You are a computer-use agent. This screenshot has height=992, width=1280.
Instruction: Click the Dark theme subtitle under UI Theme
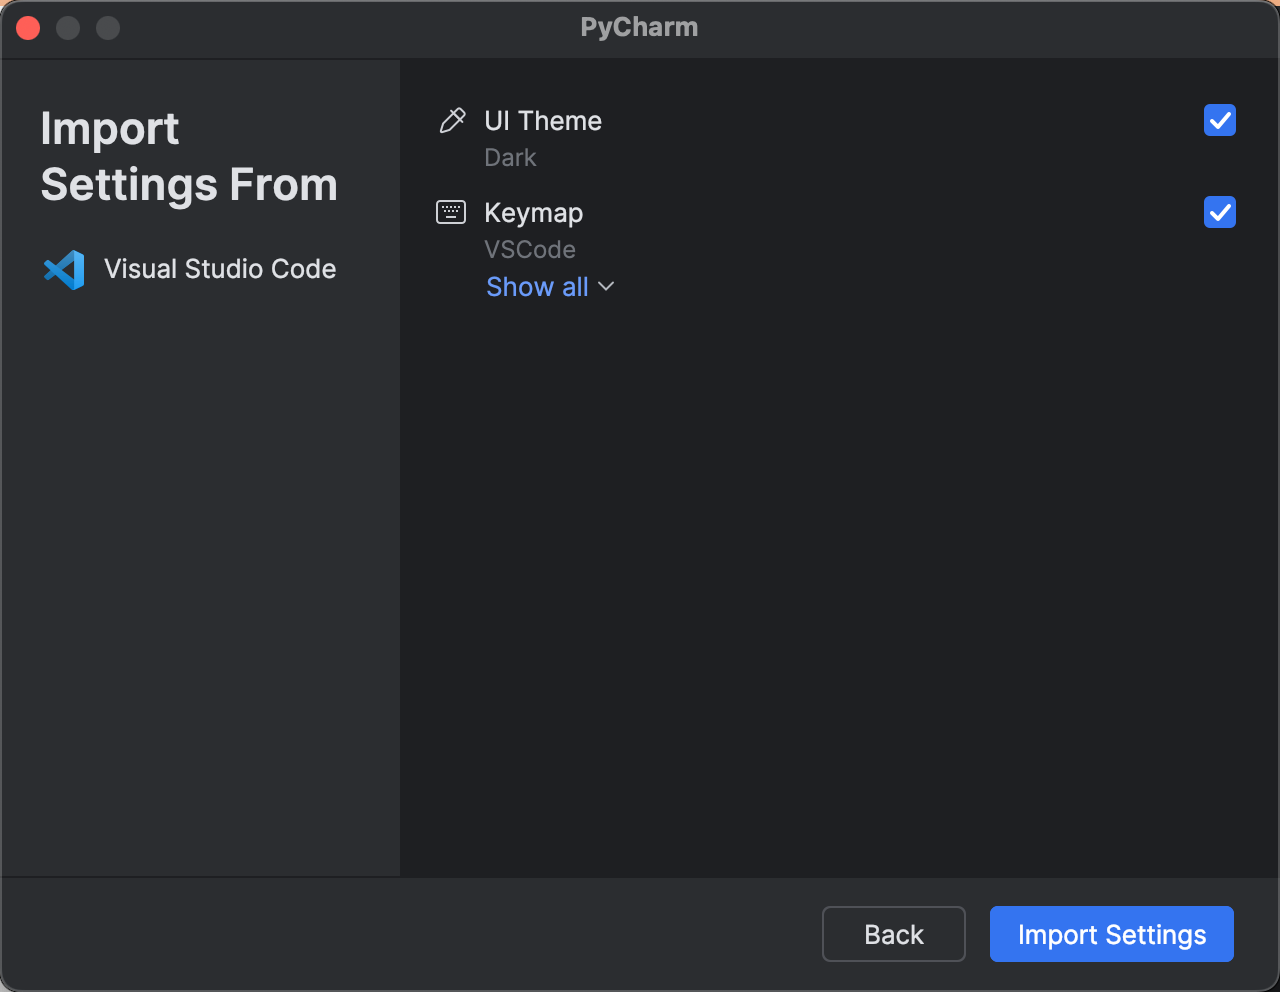[510, 158]
